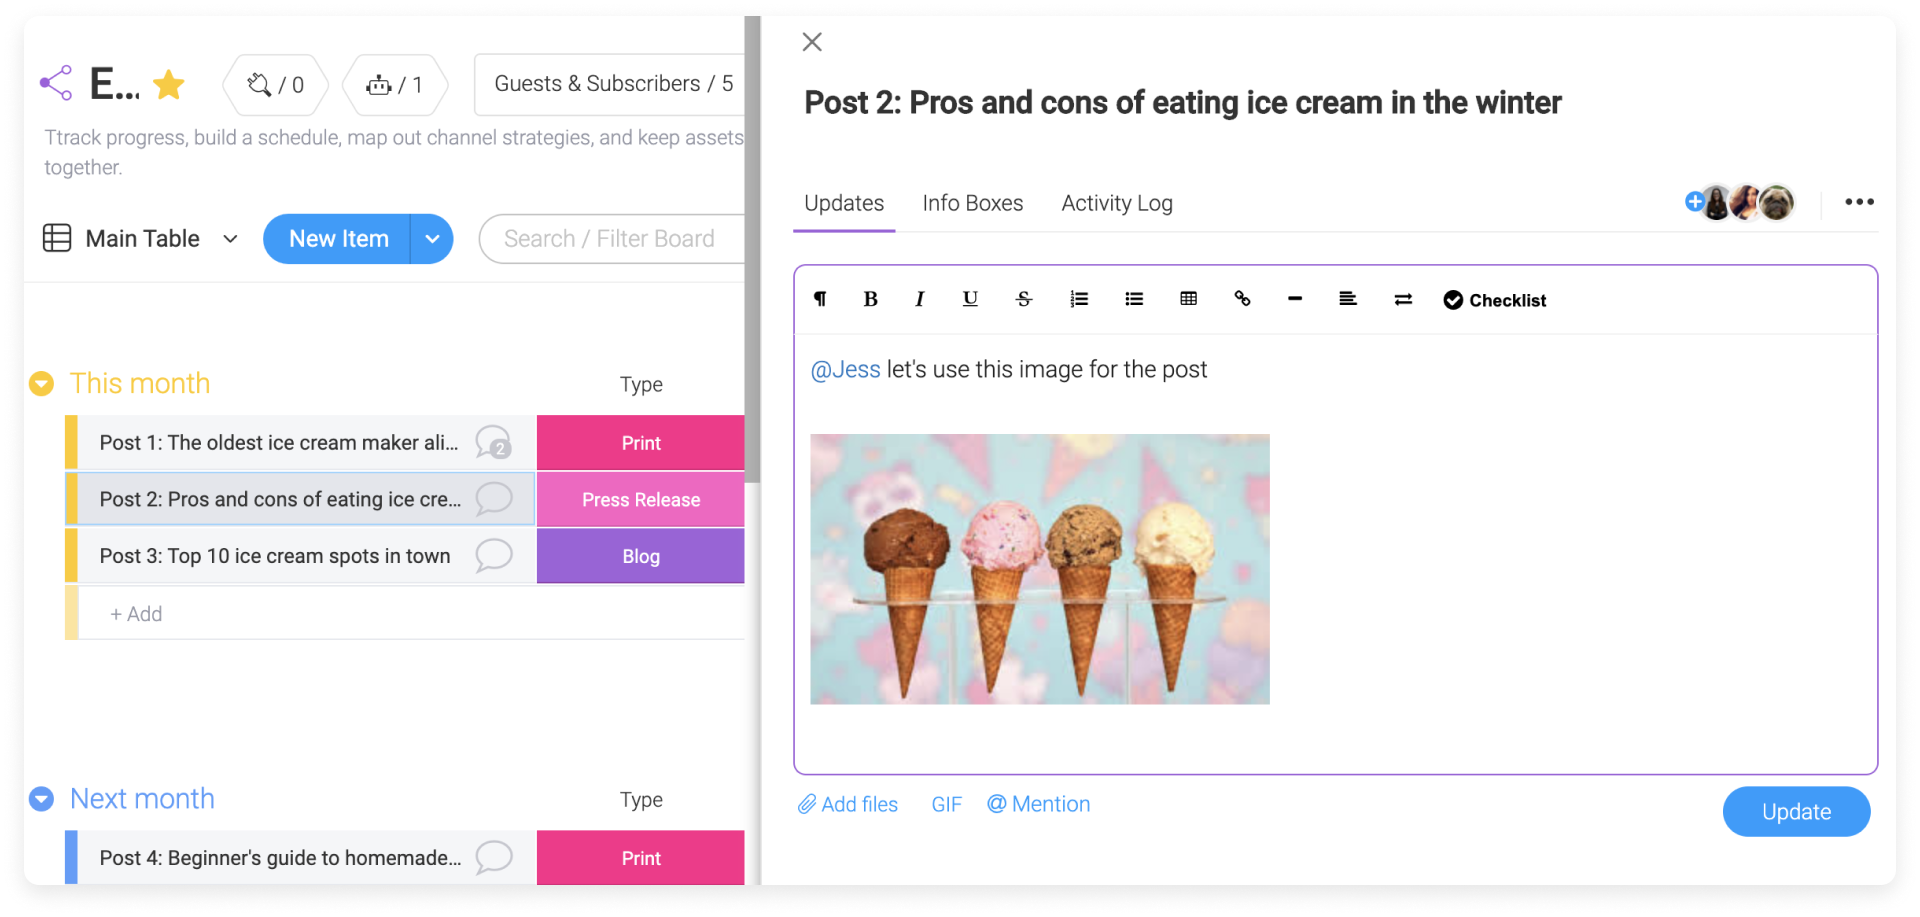Expand the Main Table view dropdown
This screenshot has width=1920, height=917.
(x=230, y=239)
